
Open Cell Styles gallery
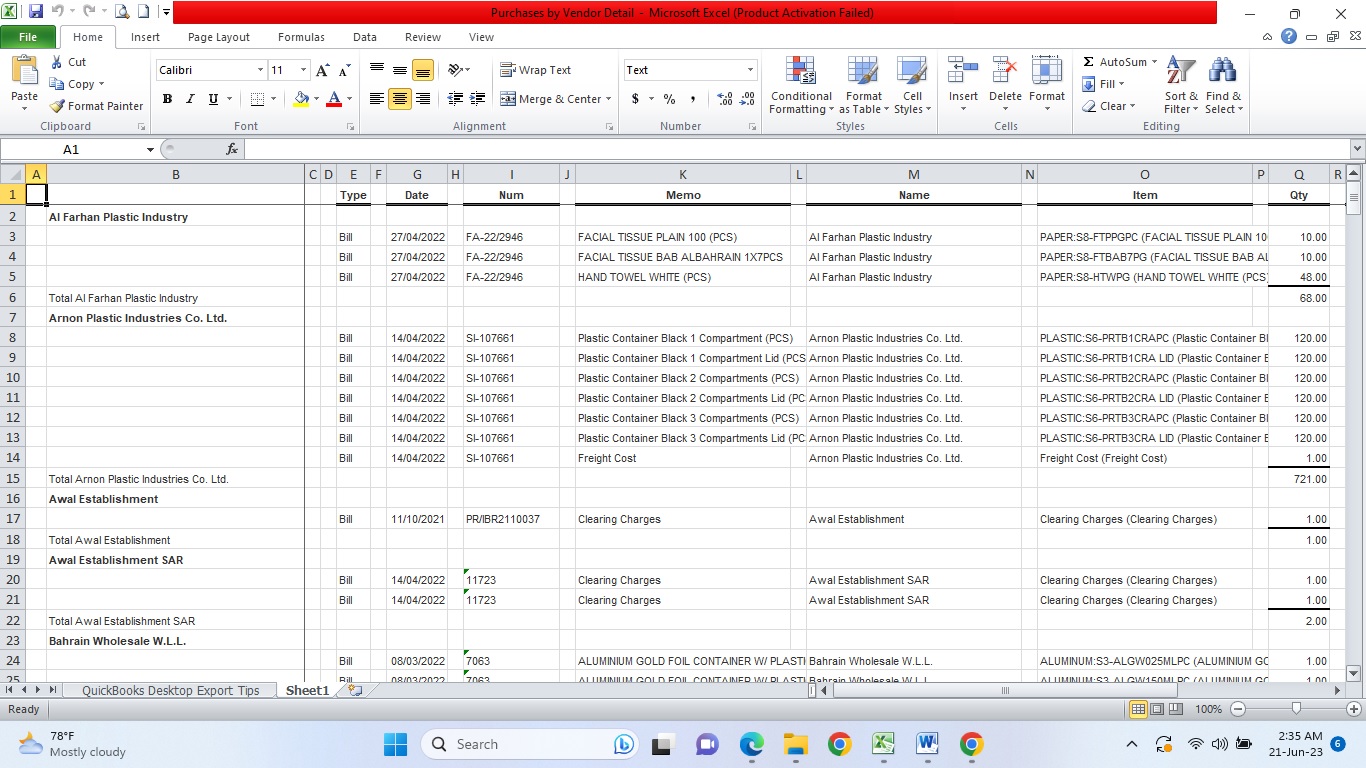point(912,86)
